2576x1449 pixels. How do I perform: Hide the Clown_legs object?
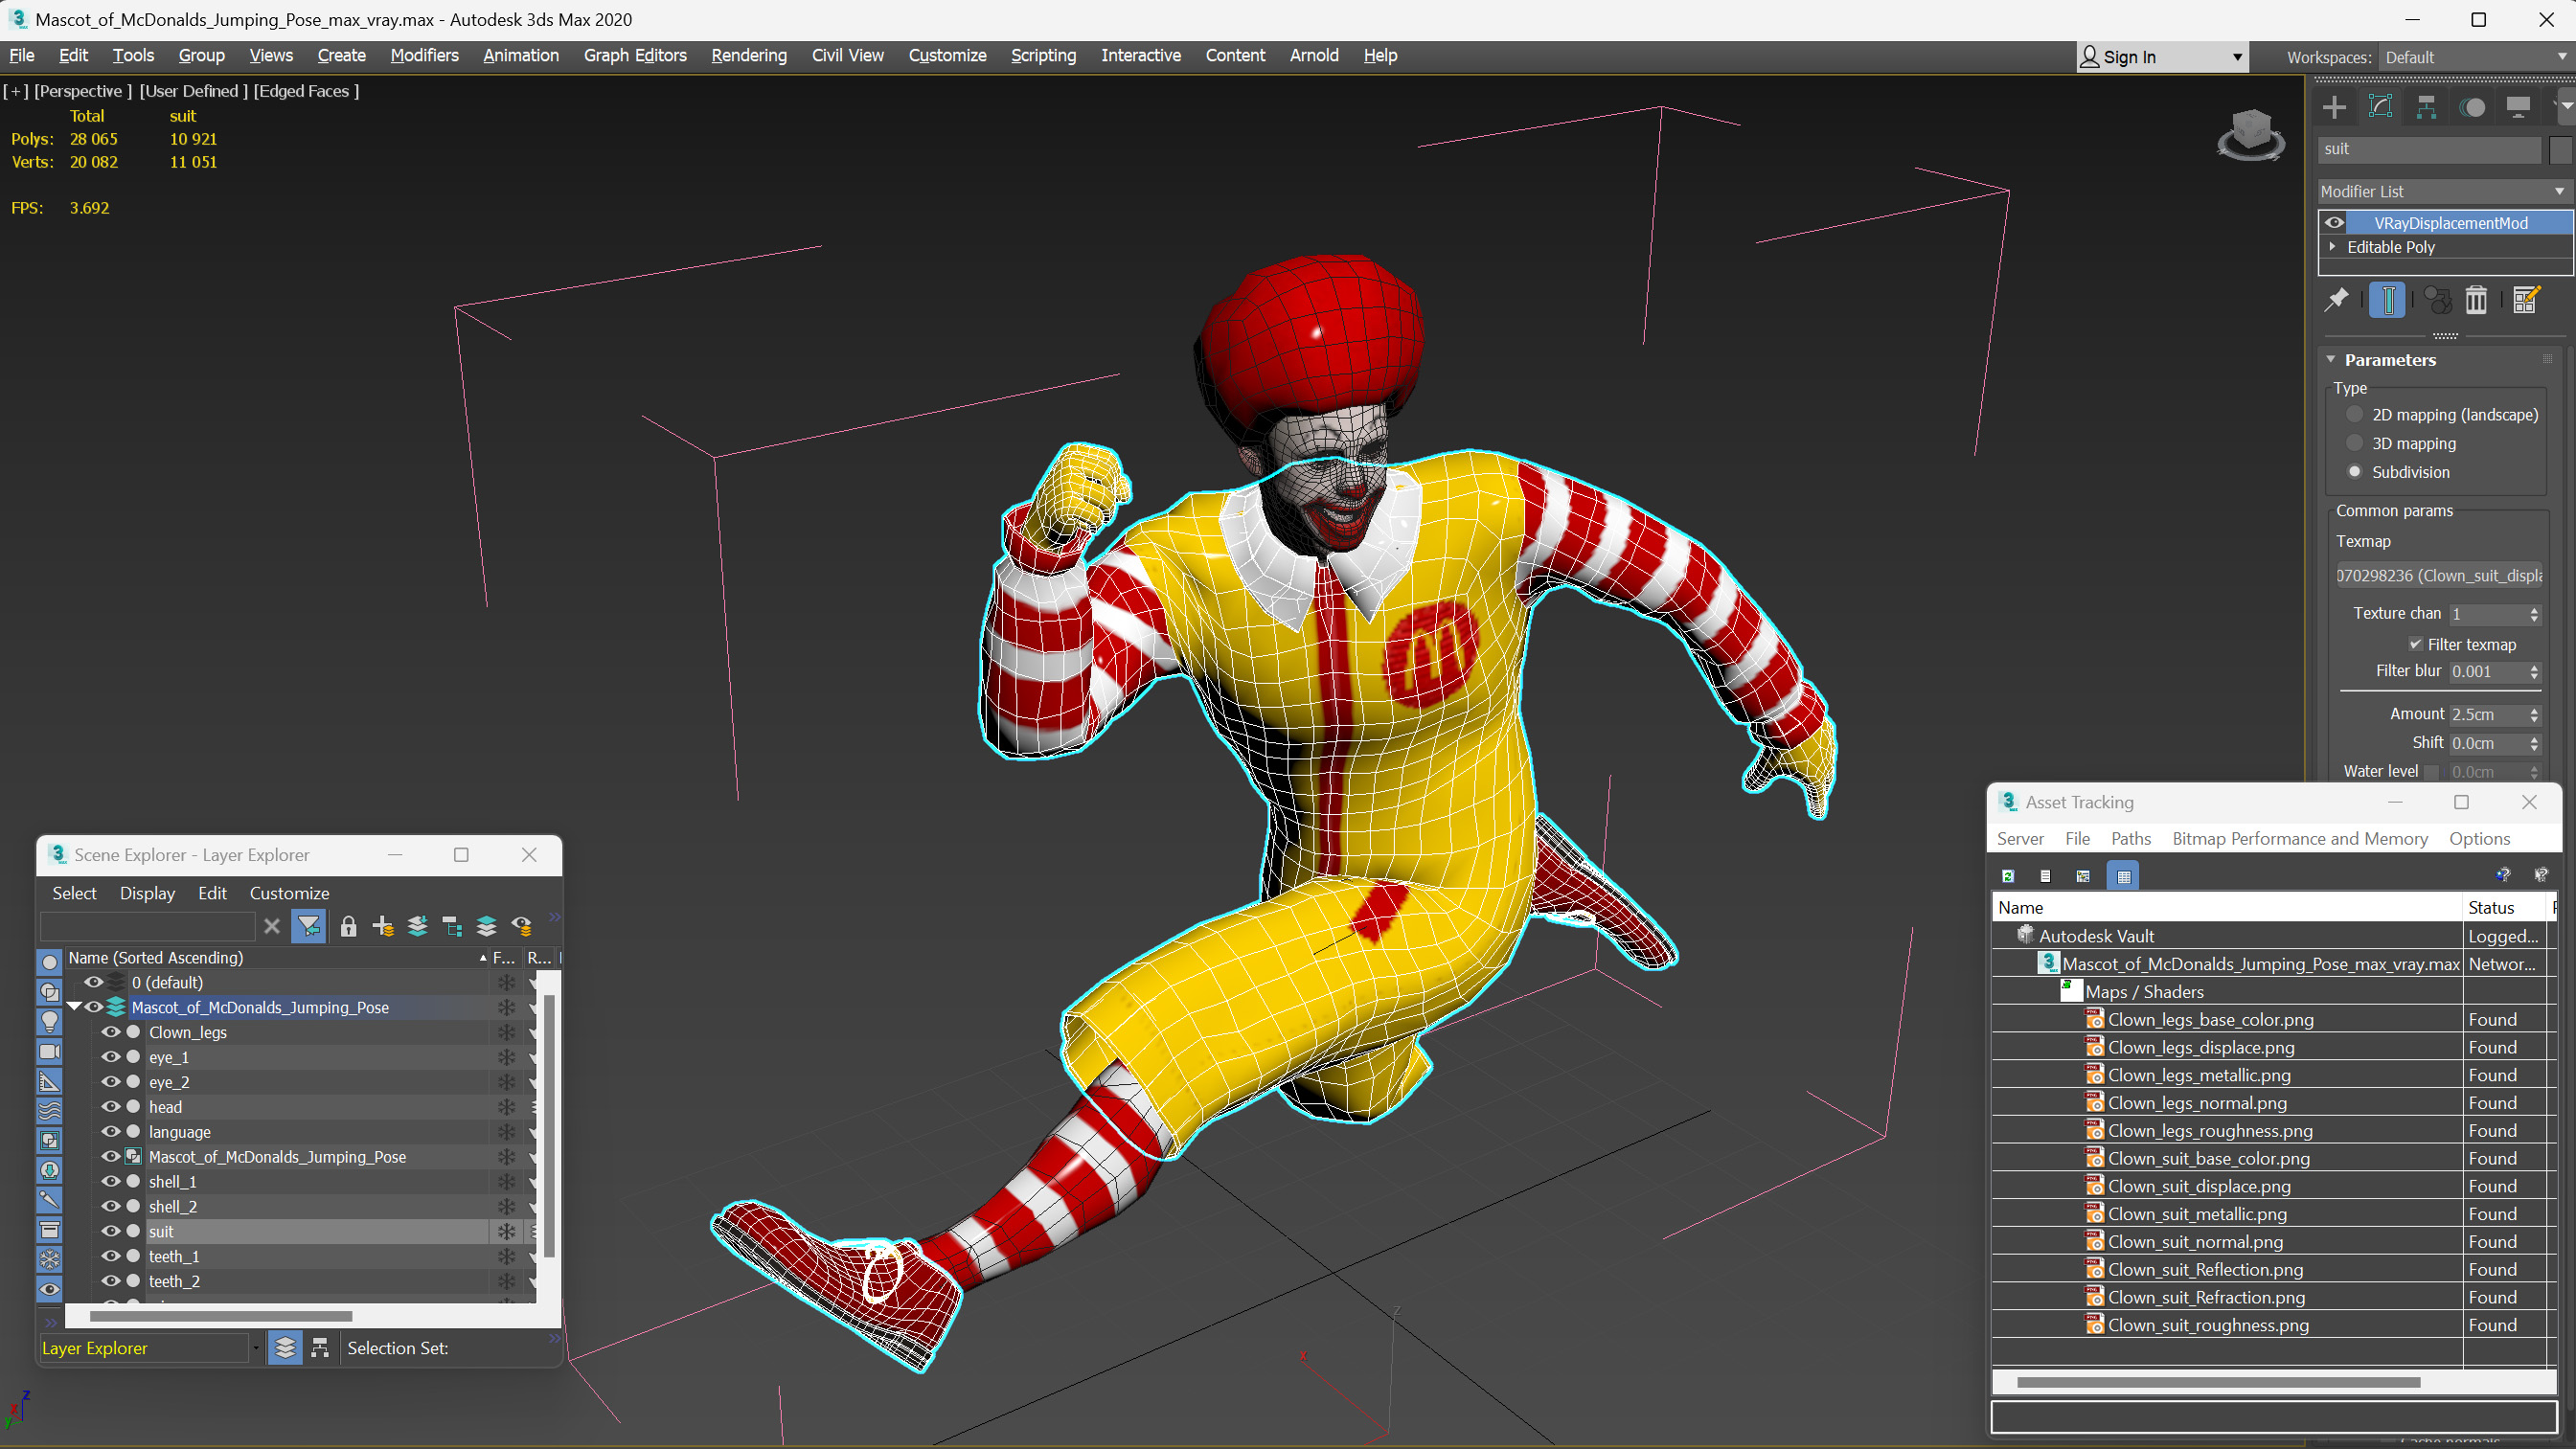[x=111, y=1032]
